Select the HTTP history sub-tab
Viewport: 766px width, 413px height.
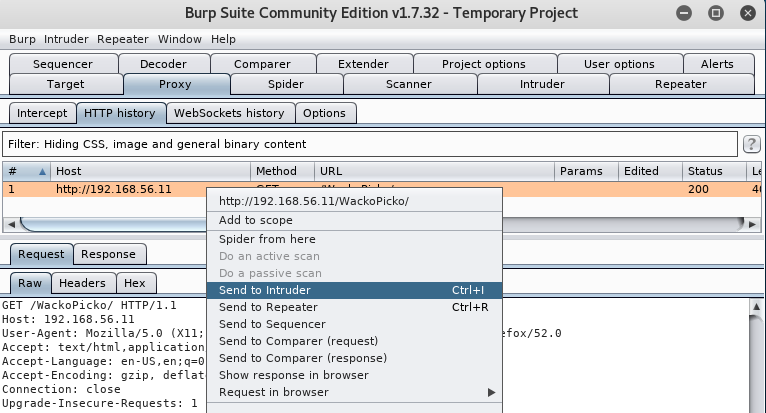[x=120, y=113]
